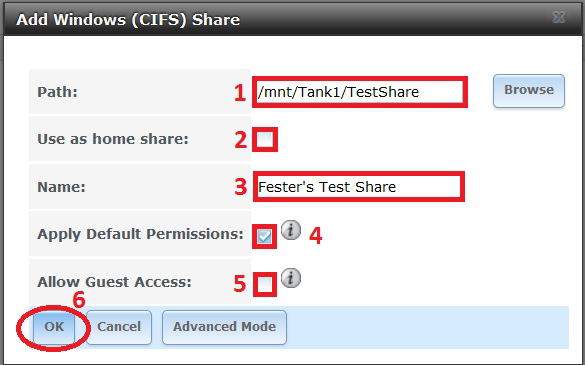This screenshot has height=365, width=585.
Task: Click the share Name input field
Action: (x=359, y=187)
